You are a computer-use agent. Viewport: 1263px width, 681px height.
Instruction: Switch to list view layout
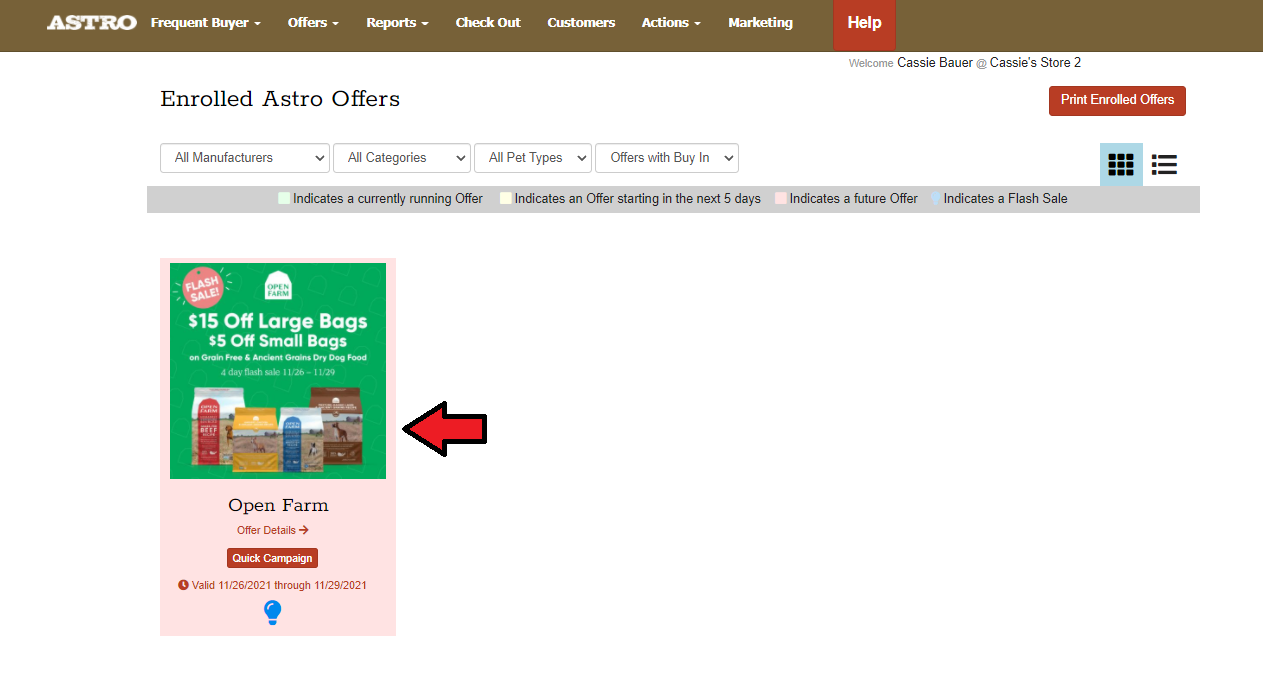[1164, 165]
